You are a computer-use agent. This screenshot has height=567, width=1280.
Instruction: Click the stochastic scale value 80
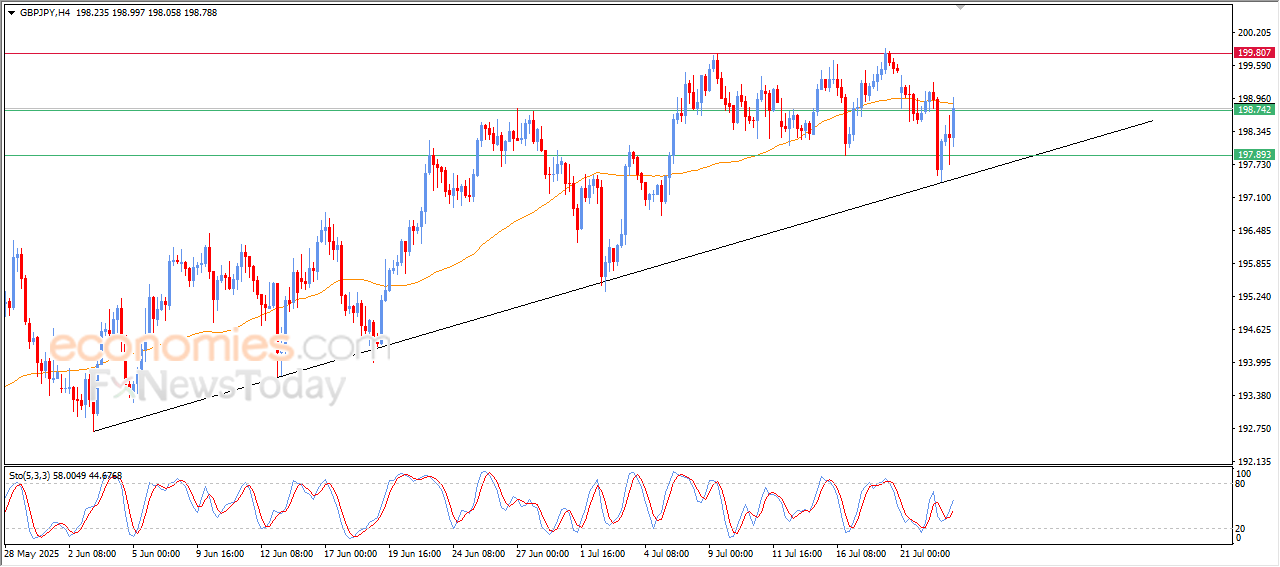coord(1242,485)
